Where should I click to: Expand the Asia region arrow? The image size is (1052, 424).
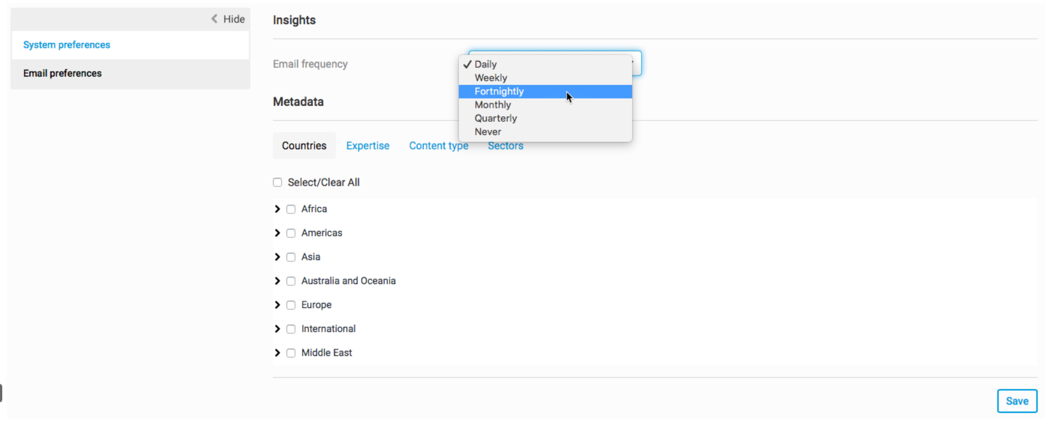point(277,257)
